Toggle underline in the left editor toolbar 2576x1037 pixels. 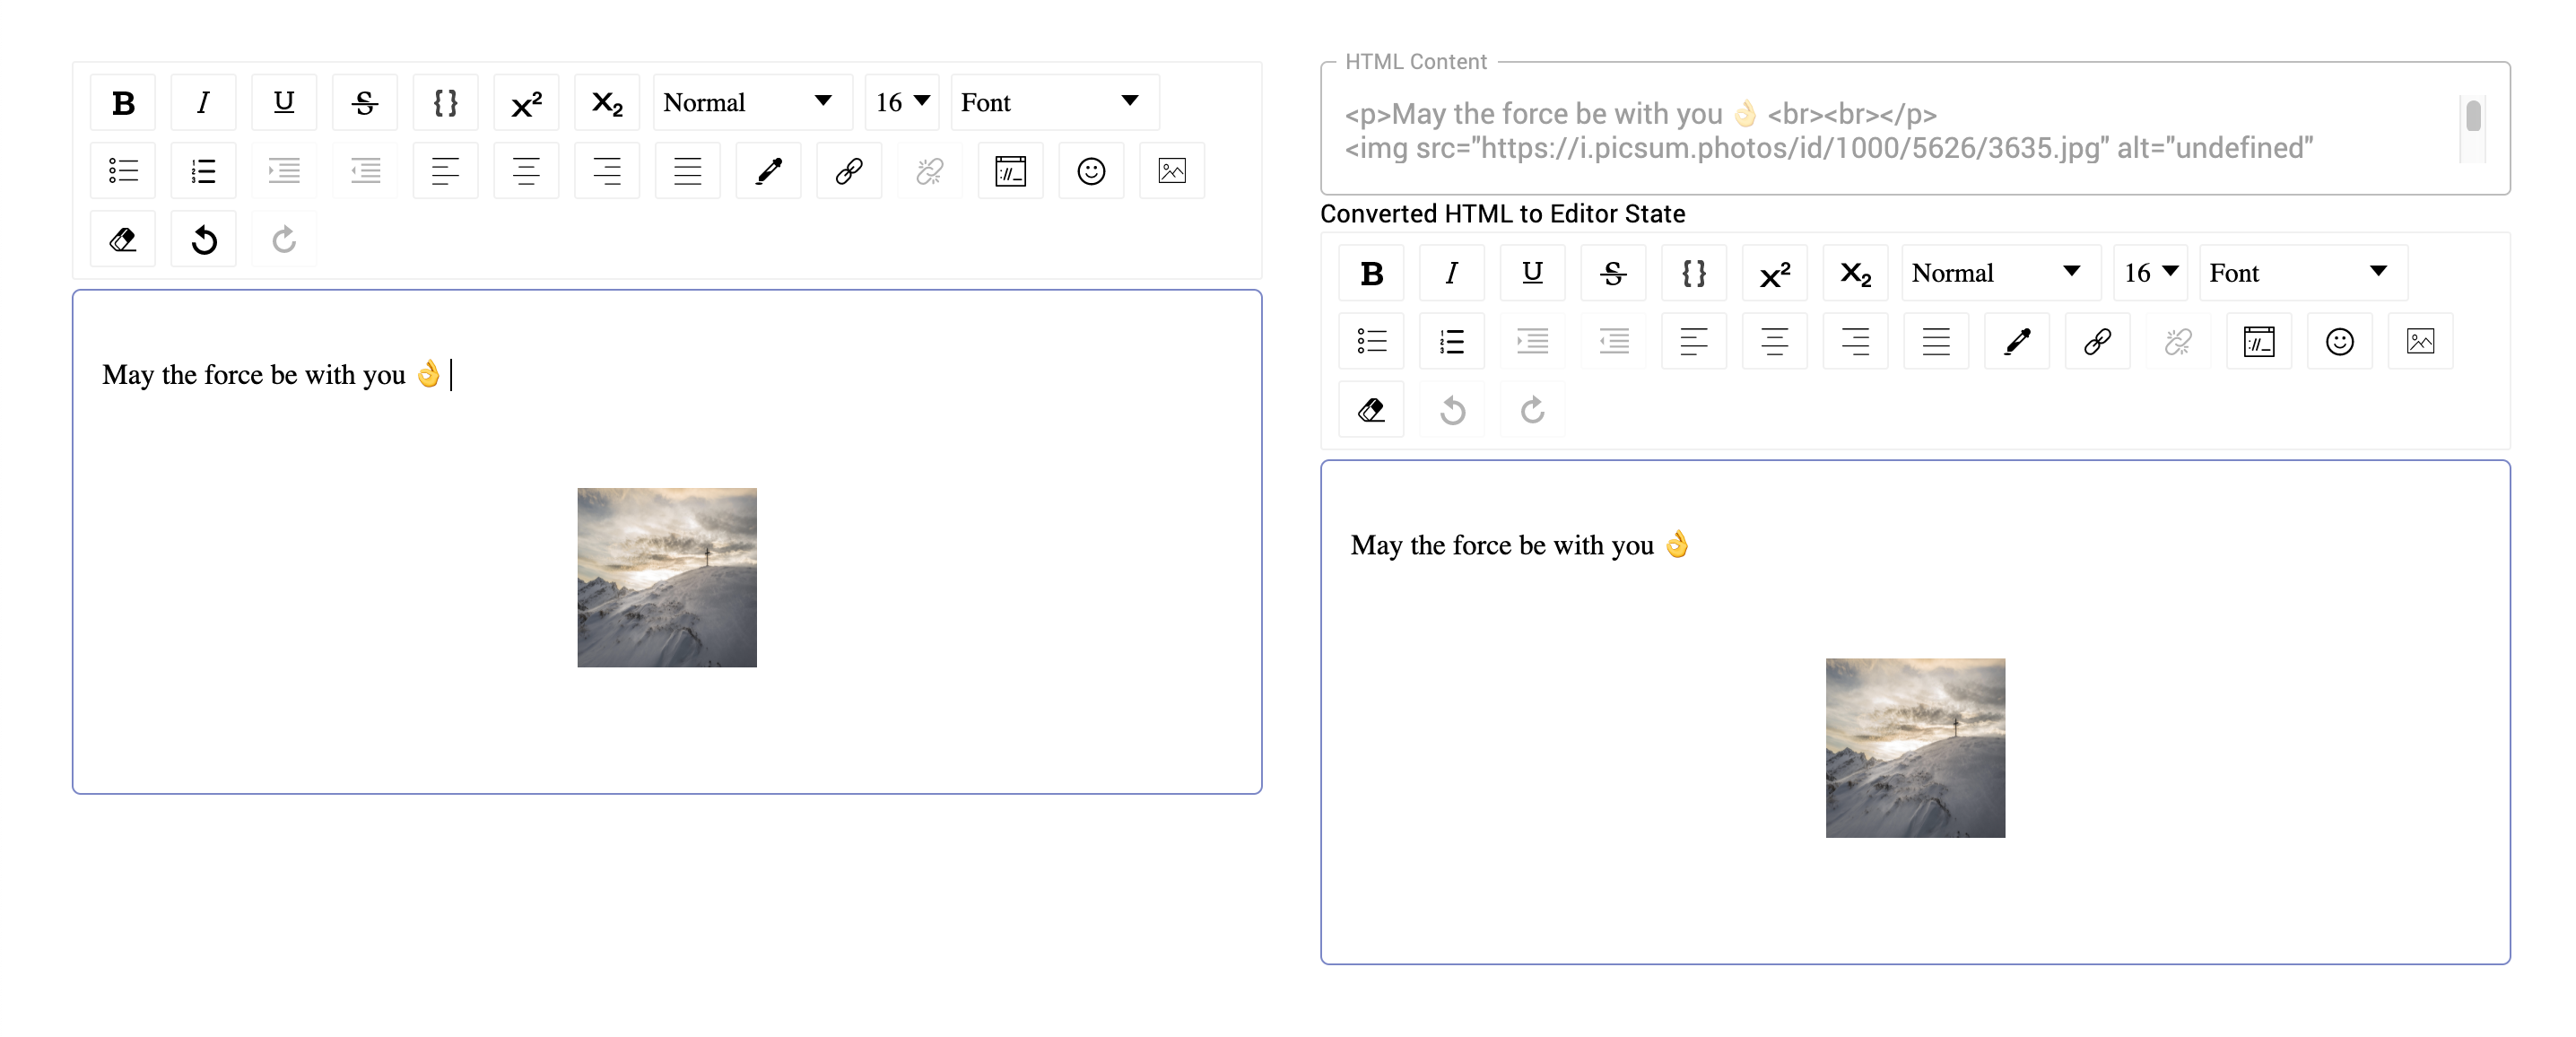coord(284,102)
